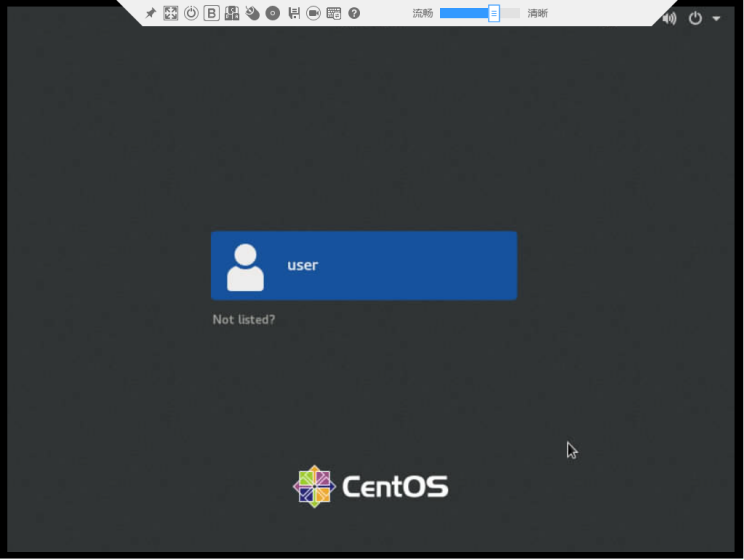Click the mouse icon in console toolbar
This screenshot has width=744, height=560.
pos(252,13)
